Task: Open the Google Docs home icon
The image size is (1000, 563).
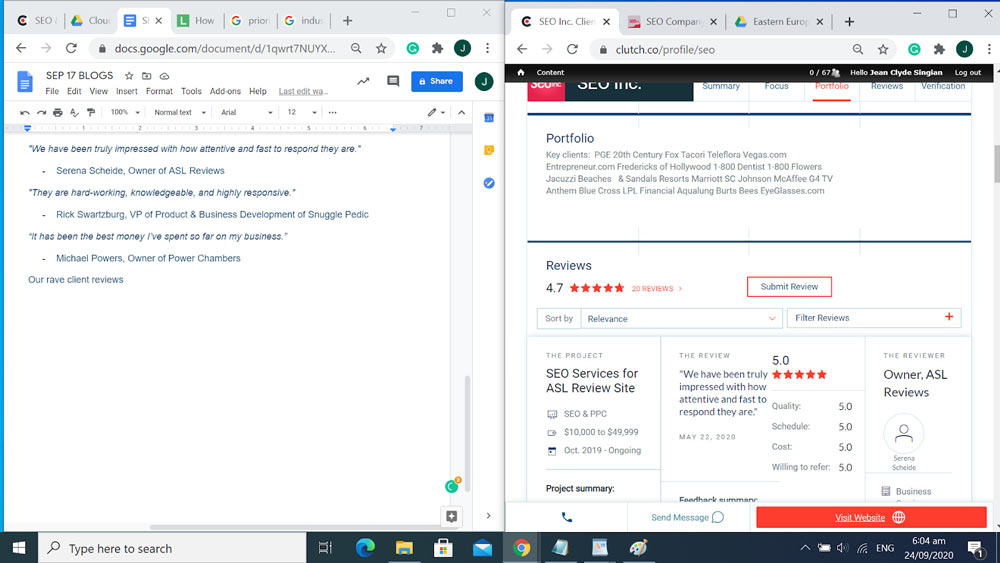Action: point(25,82)
